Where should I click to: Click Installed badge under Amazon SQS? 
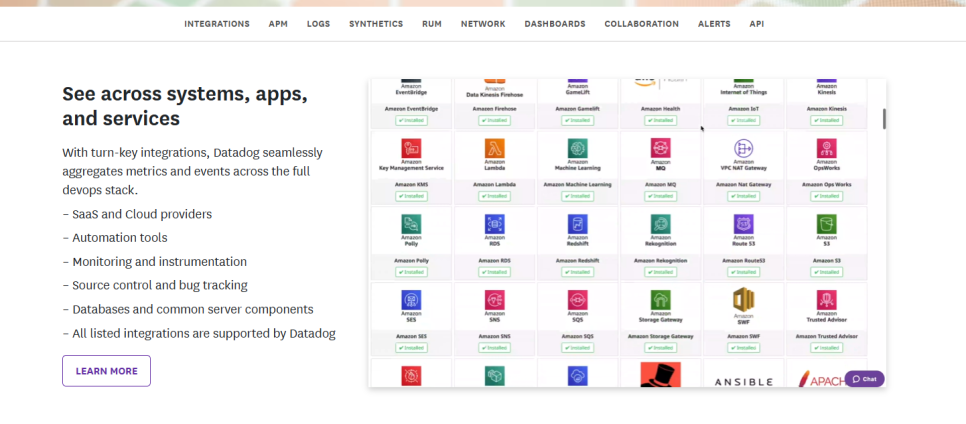(x=577, y=348)
